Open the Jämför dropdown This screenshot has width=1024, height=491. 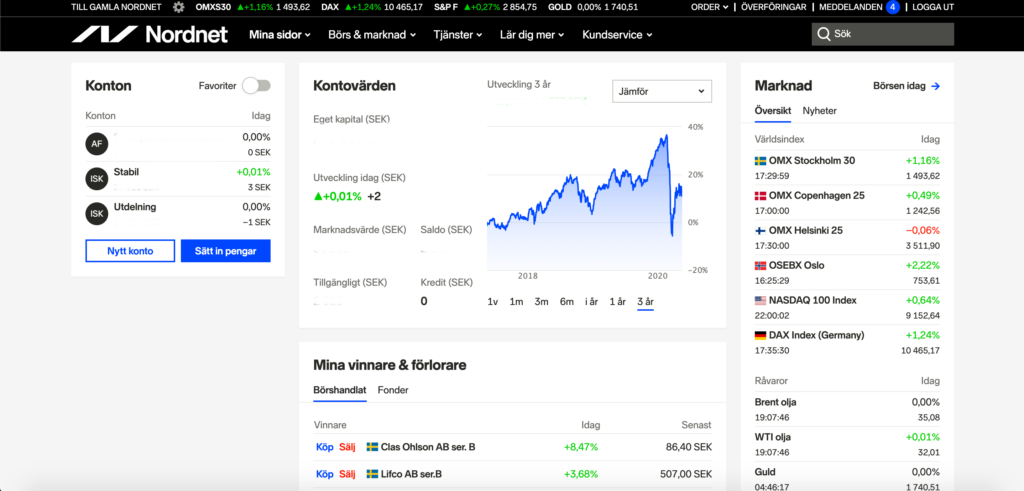click(x=662, y=91)
